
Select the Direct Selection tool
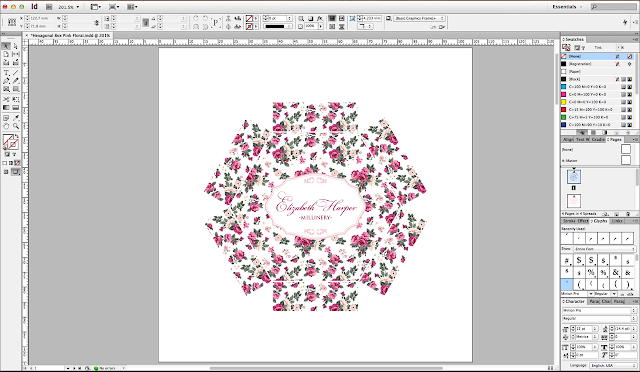click(16, 46)
